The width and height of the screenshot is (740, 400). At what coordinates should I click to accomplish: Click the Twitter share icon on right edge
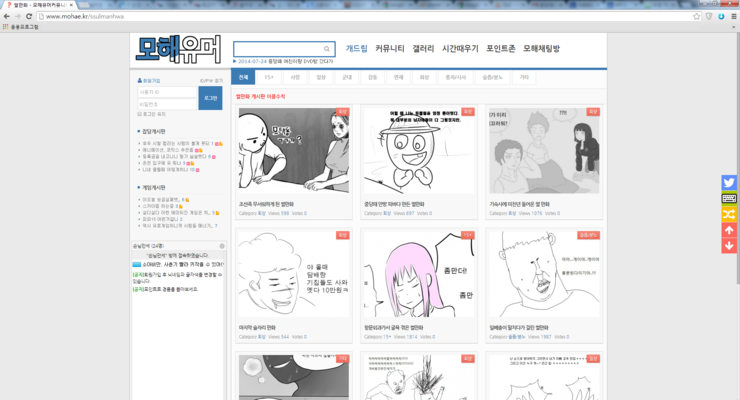pyautogui.click(x=729, y=183)
